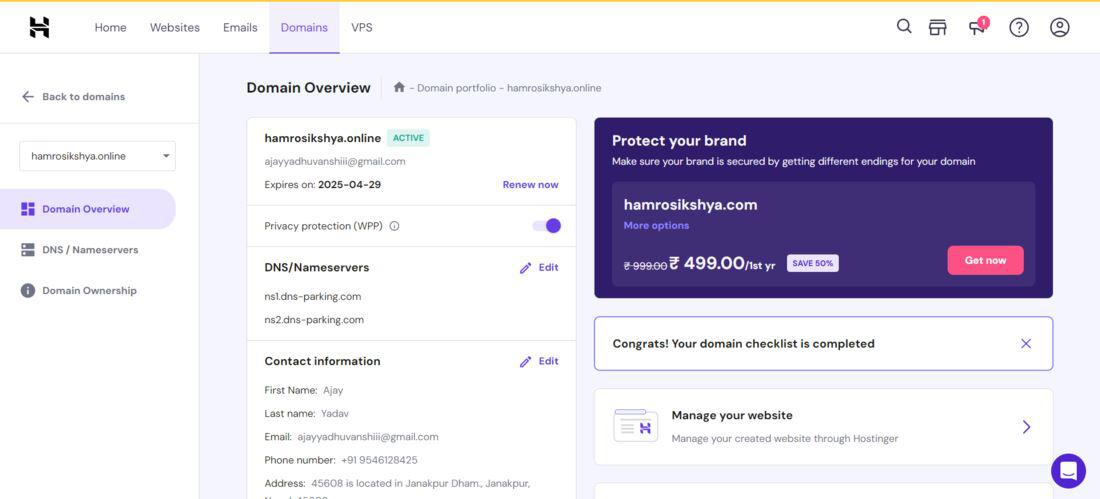Viewport: 1100px width, 499px height.
Task: Open the live chat bubble icon
Action: point(1068,471)
